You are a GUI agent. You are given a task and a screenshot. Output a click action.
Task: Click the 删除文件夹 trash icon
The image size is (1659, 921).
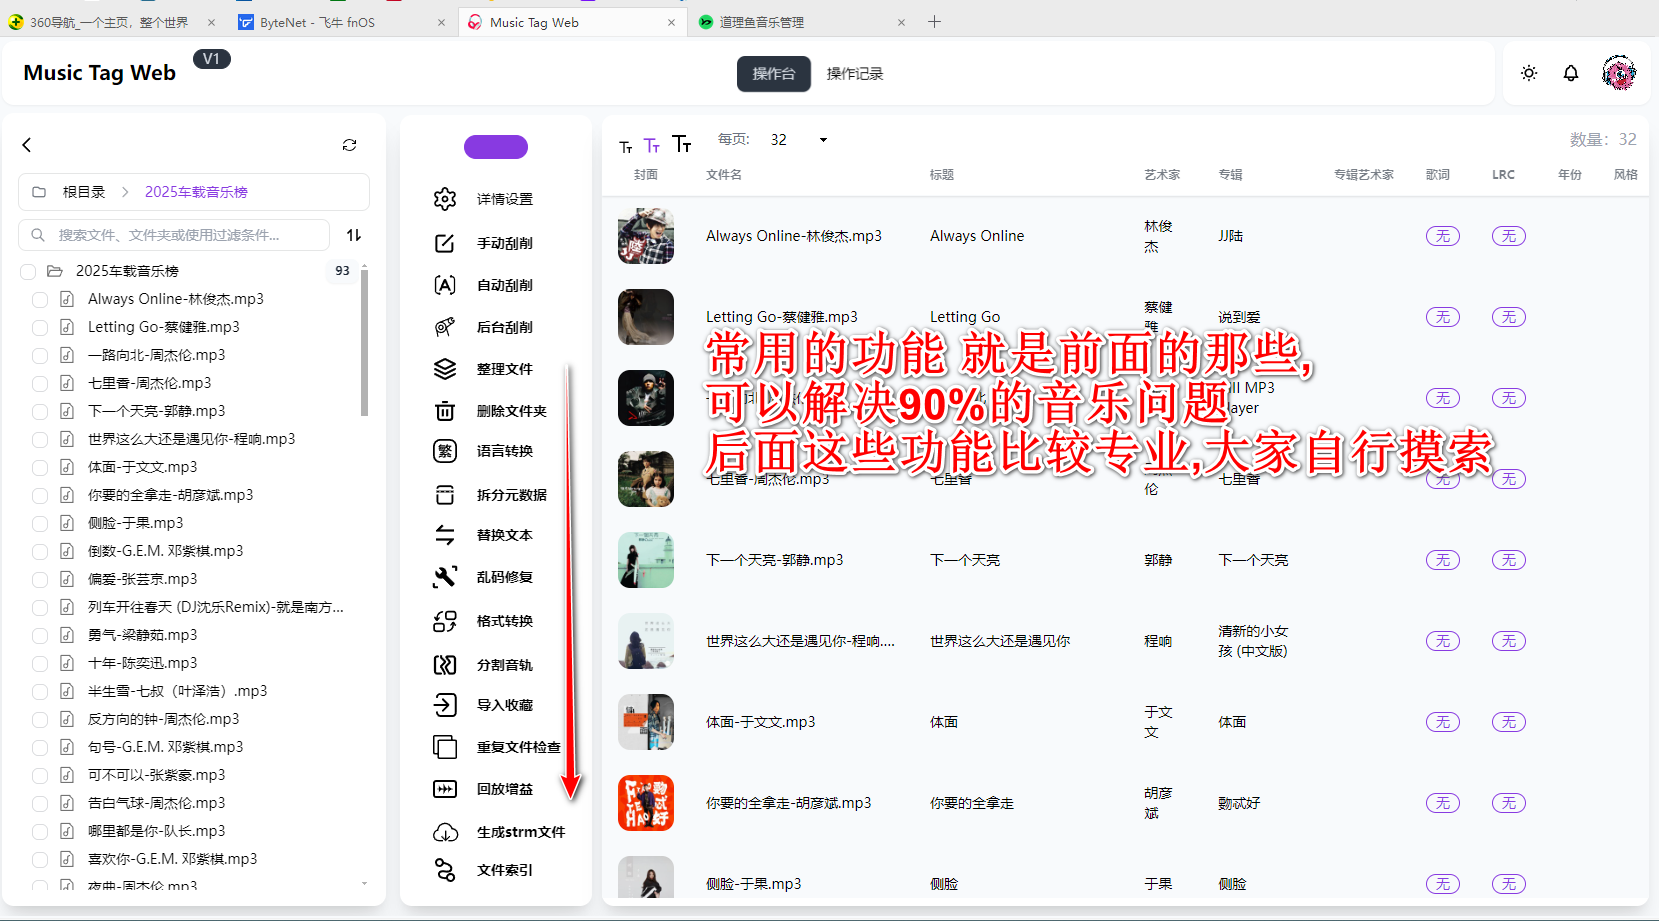point(445,411)
